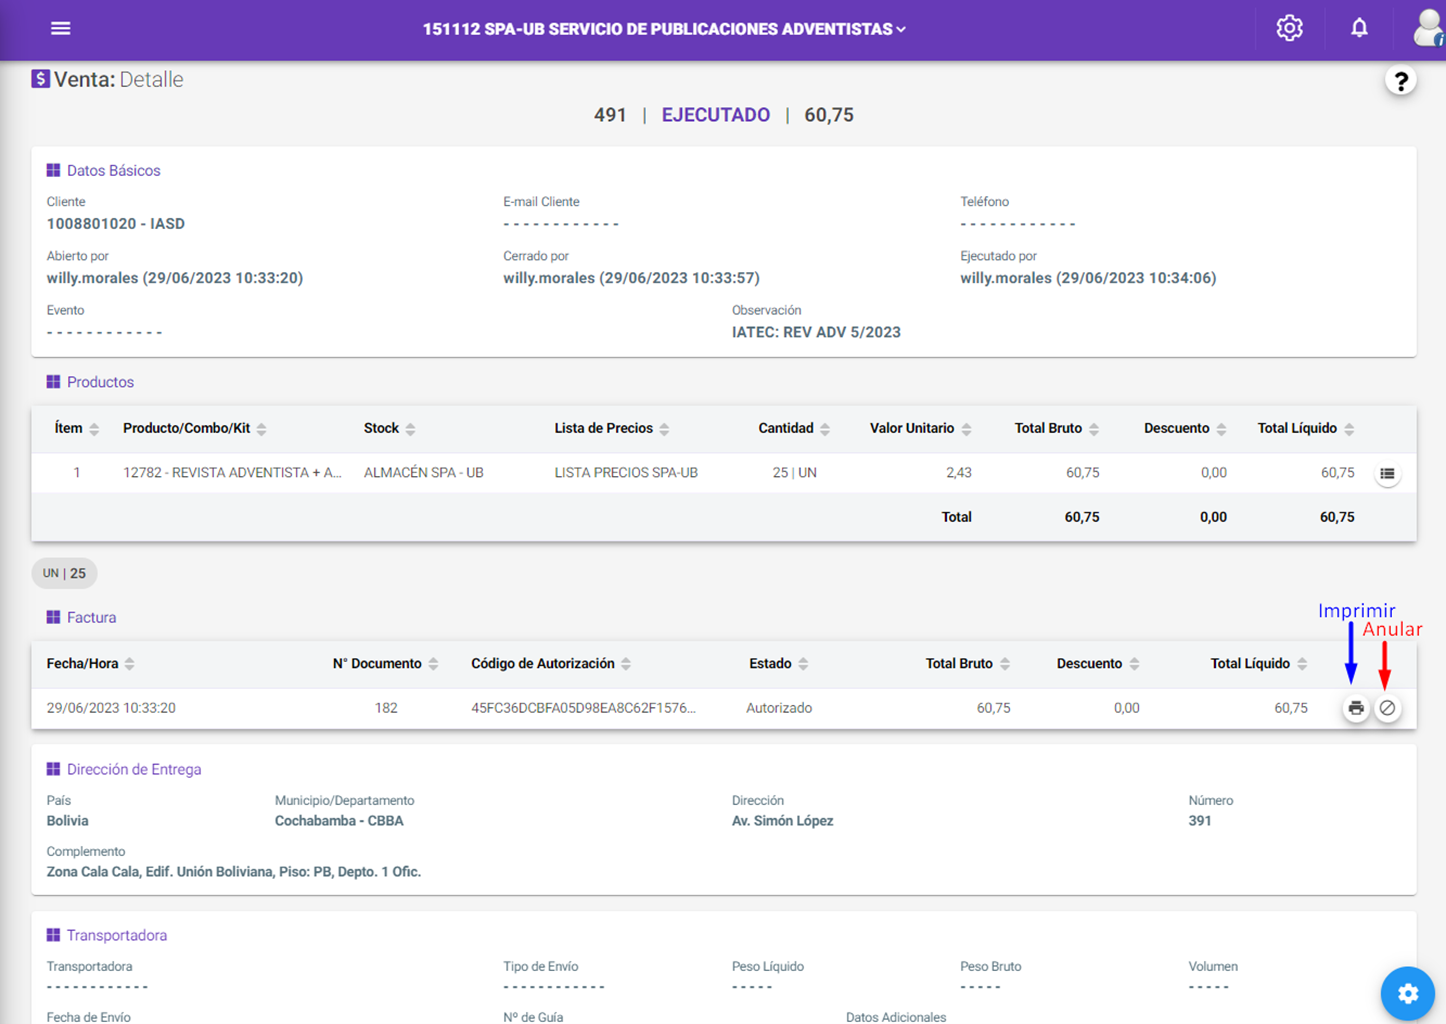Image resolution: width=1446 pixels, height=1024 pixels.
Task: Click LISTA PRECIOS SPA-UB cell
Action: coord(626,473)
